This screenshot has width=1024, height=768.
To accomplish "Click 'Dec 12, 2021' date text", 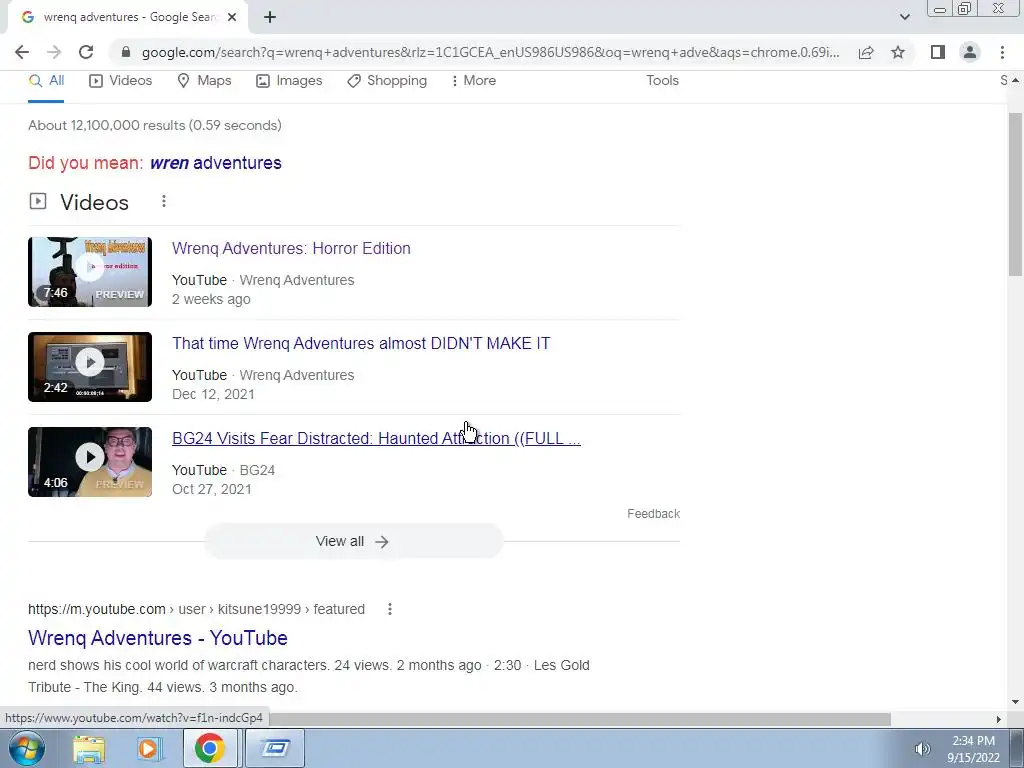I will [x=213, y=394].
